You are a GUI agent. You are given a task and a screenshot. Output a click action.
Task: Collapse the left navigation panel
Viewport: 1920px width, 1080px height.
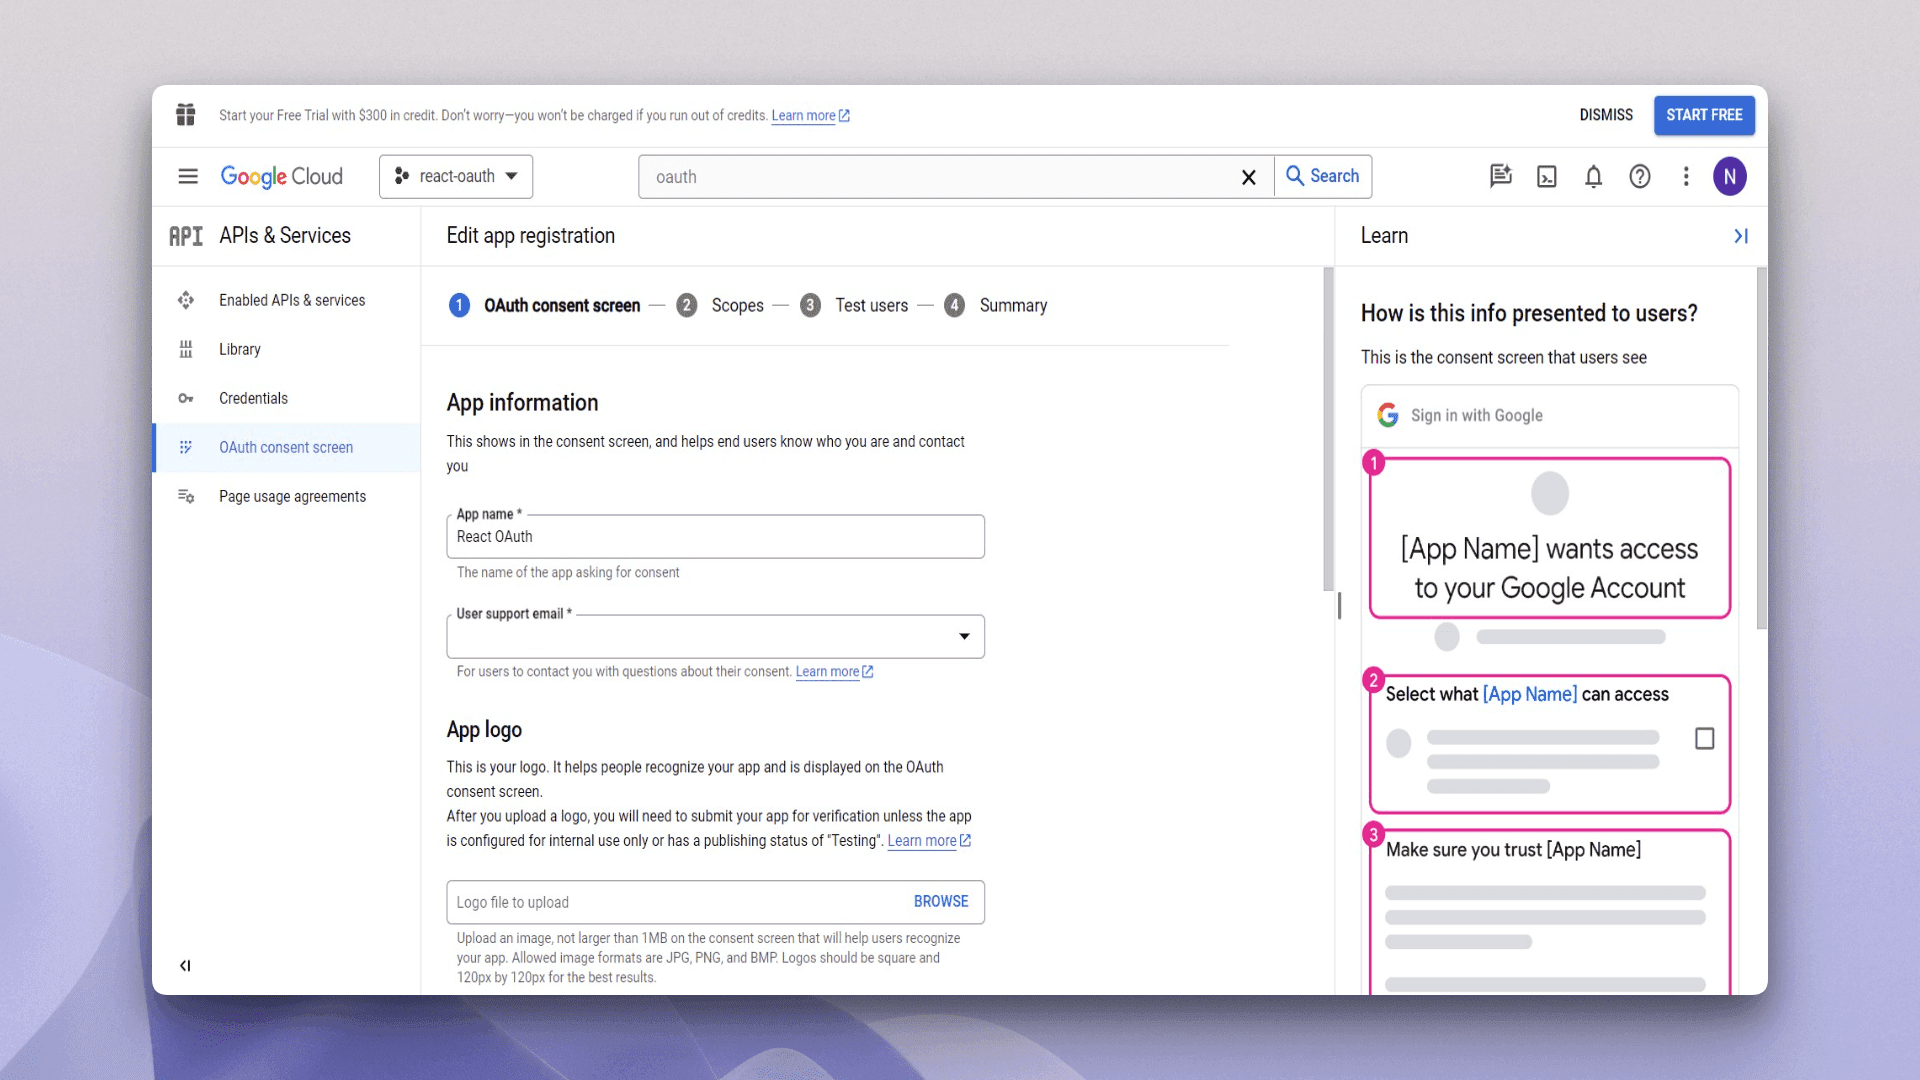pos(184,965)
